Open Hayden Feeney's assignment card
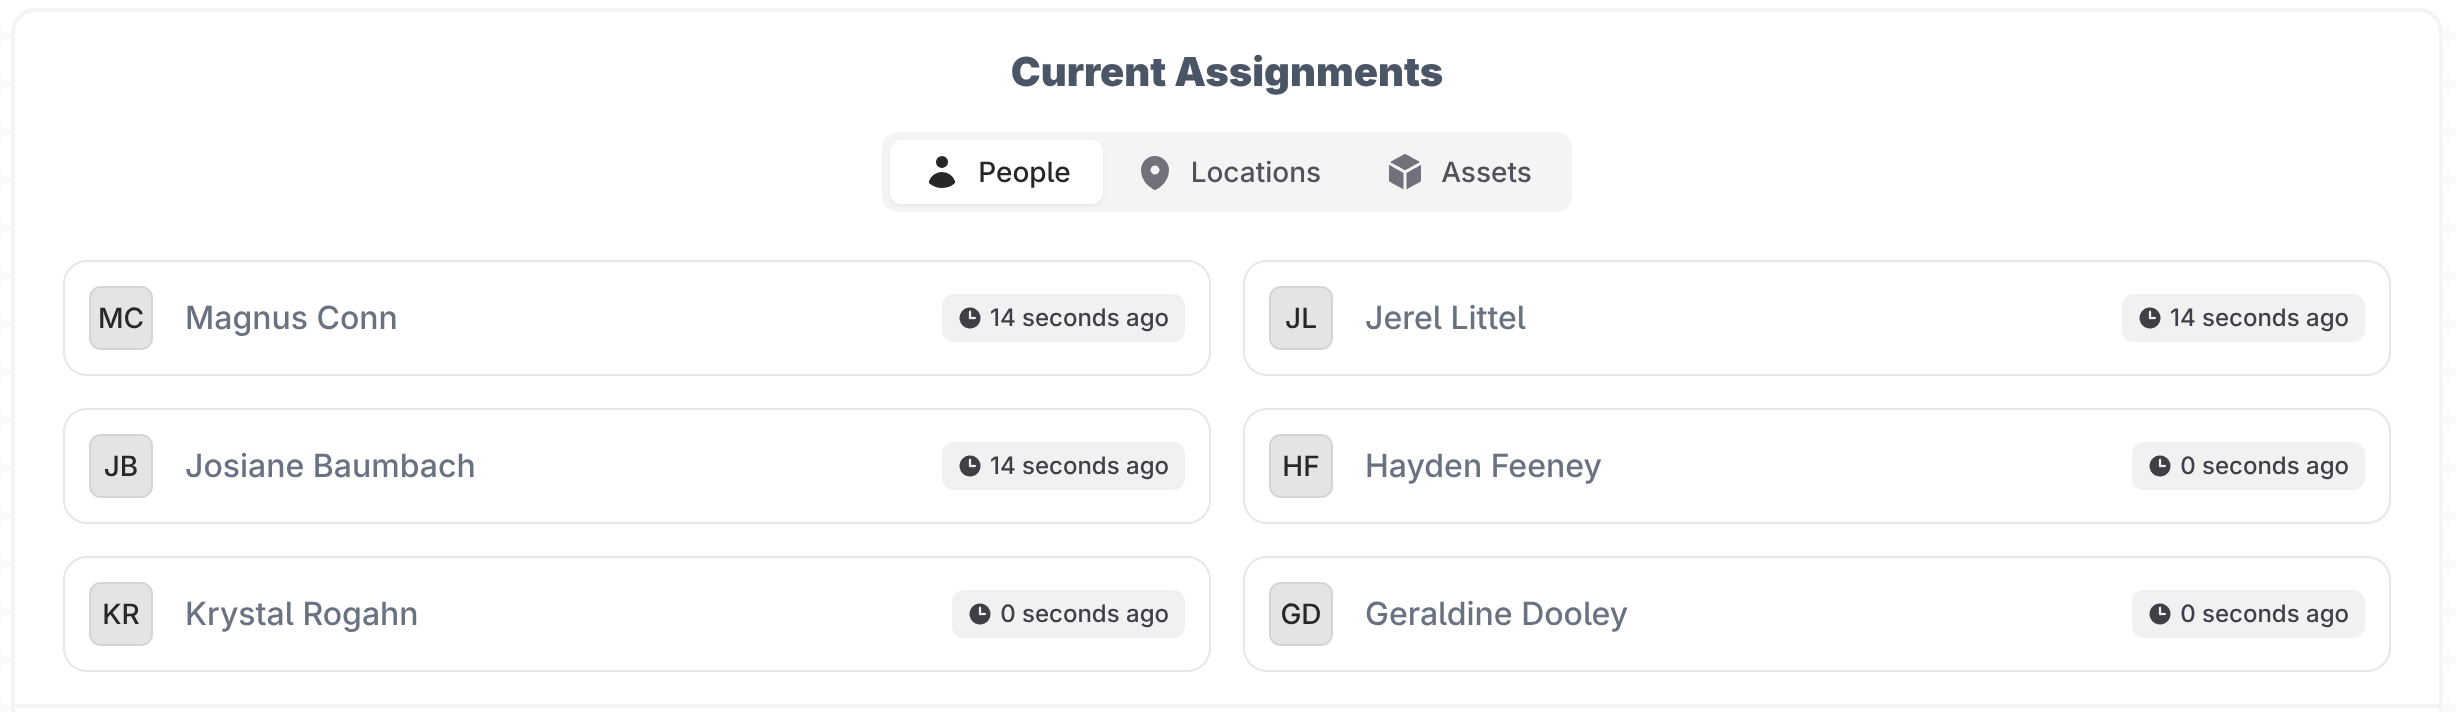 pos(1815,466)
